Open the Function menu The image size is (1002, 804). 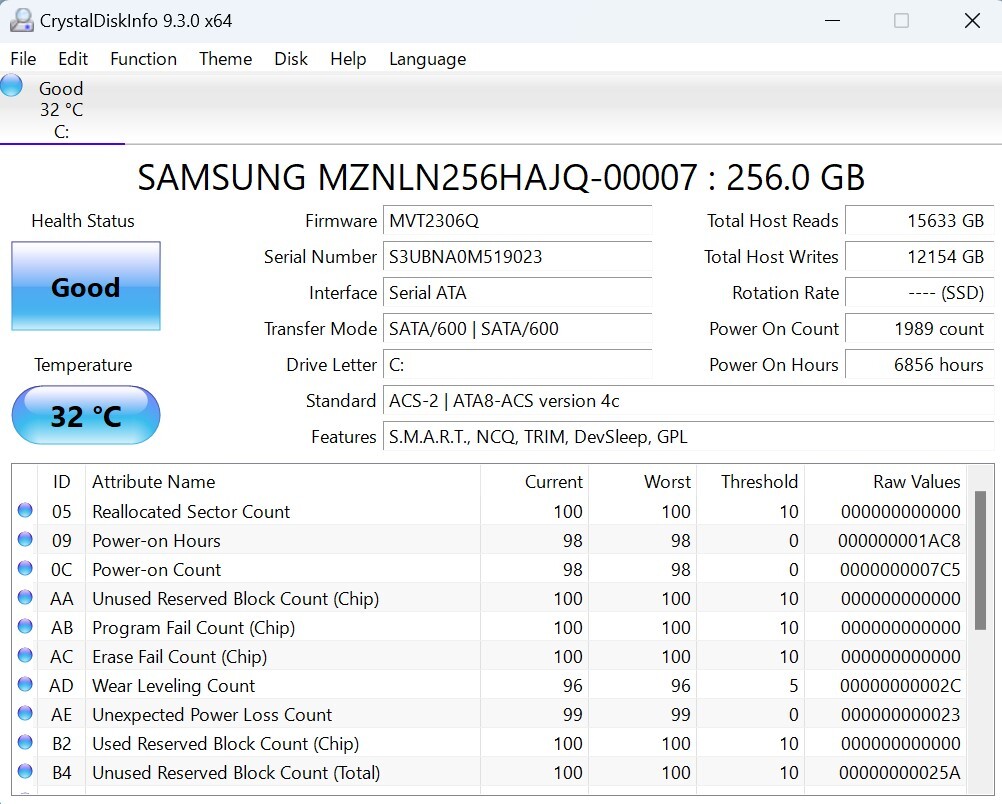pyautogui.click(x=143, y=59)
